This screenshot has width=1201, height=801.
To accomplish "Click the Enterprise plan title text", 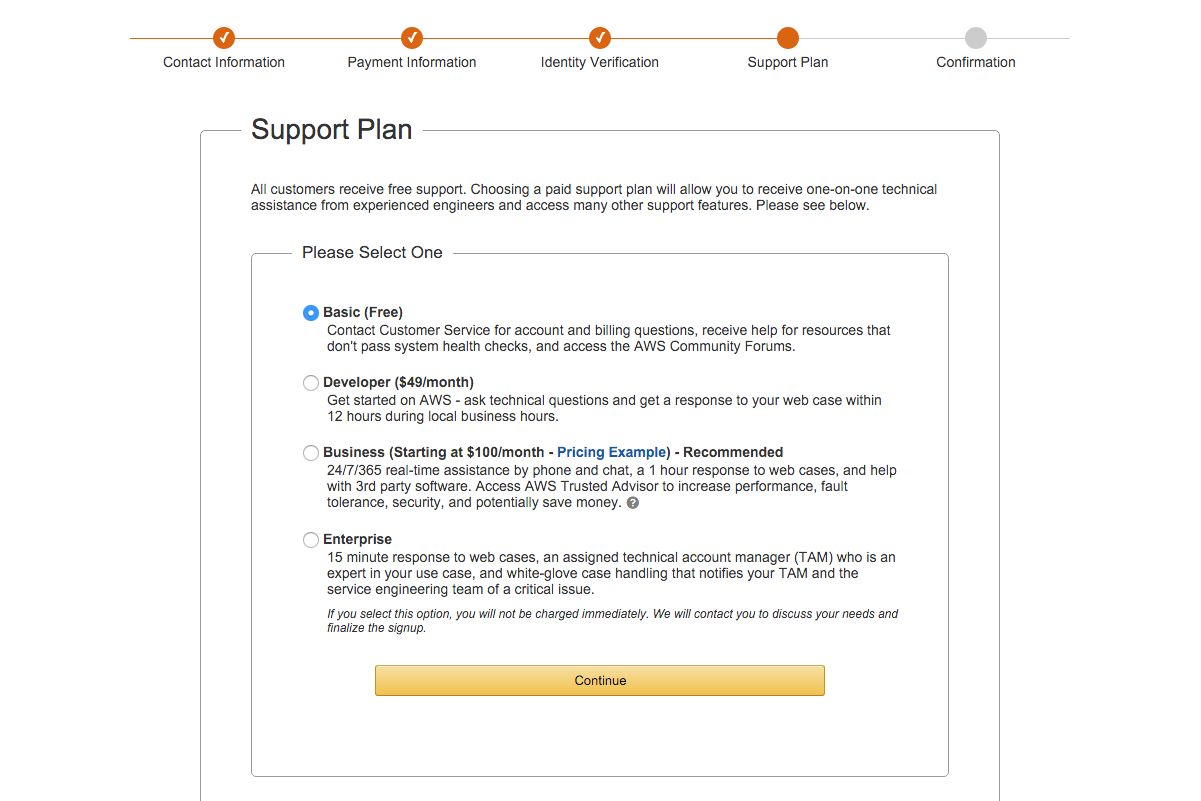I will click(x=357, y=539).
